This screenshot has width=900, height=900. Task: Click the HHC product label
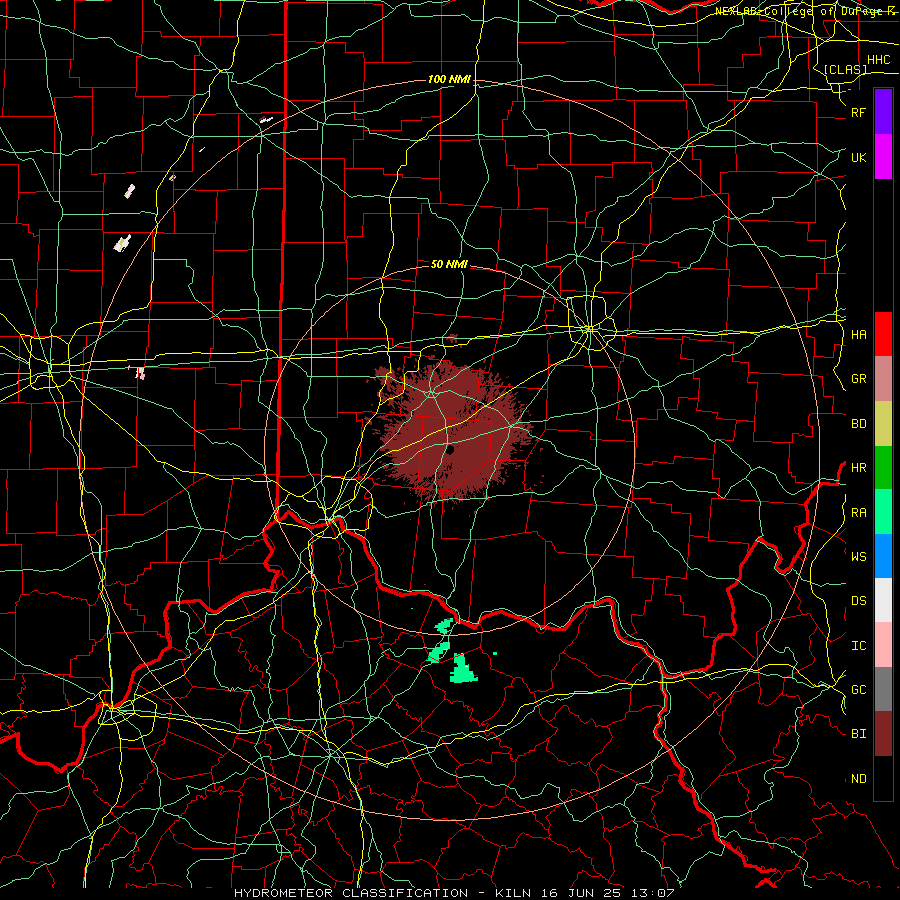pos(879,60)
